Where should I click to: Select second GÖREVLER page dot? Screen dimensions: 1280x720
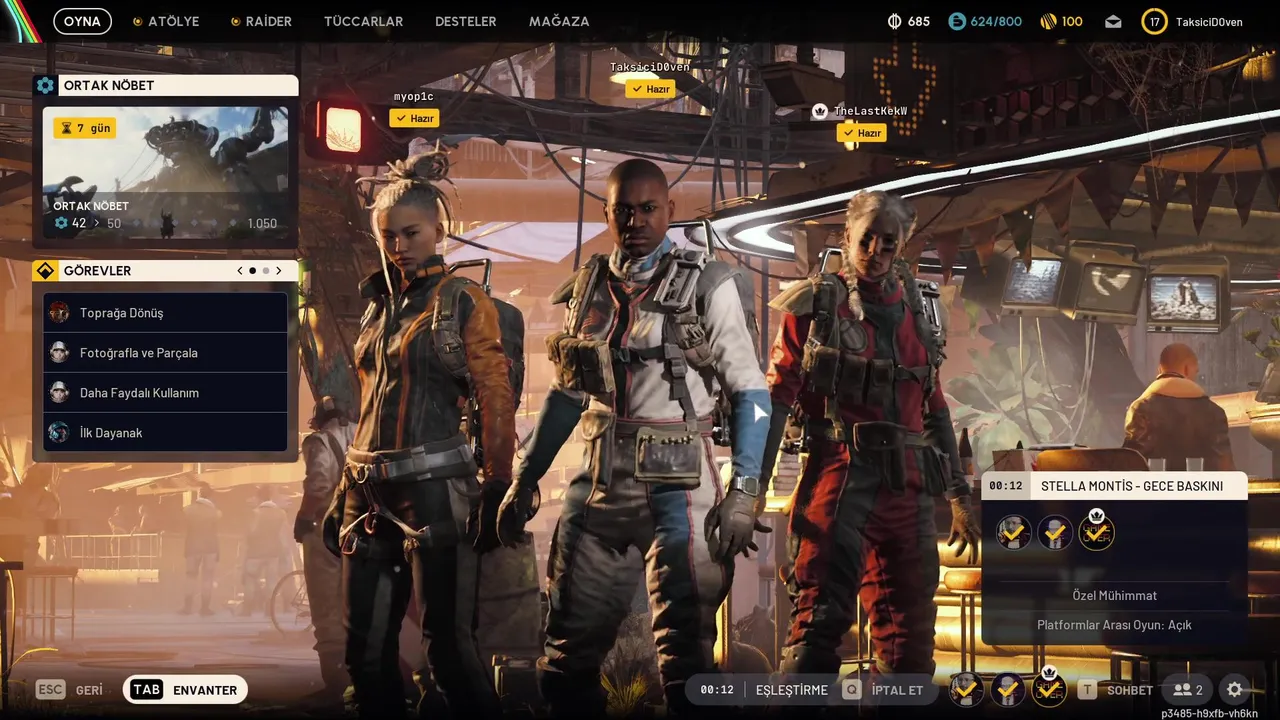pyautogui.click(x=265, y=271)
